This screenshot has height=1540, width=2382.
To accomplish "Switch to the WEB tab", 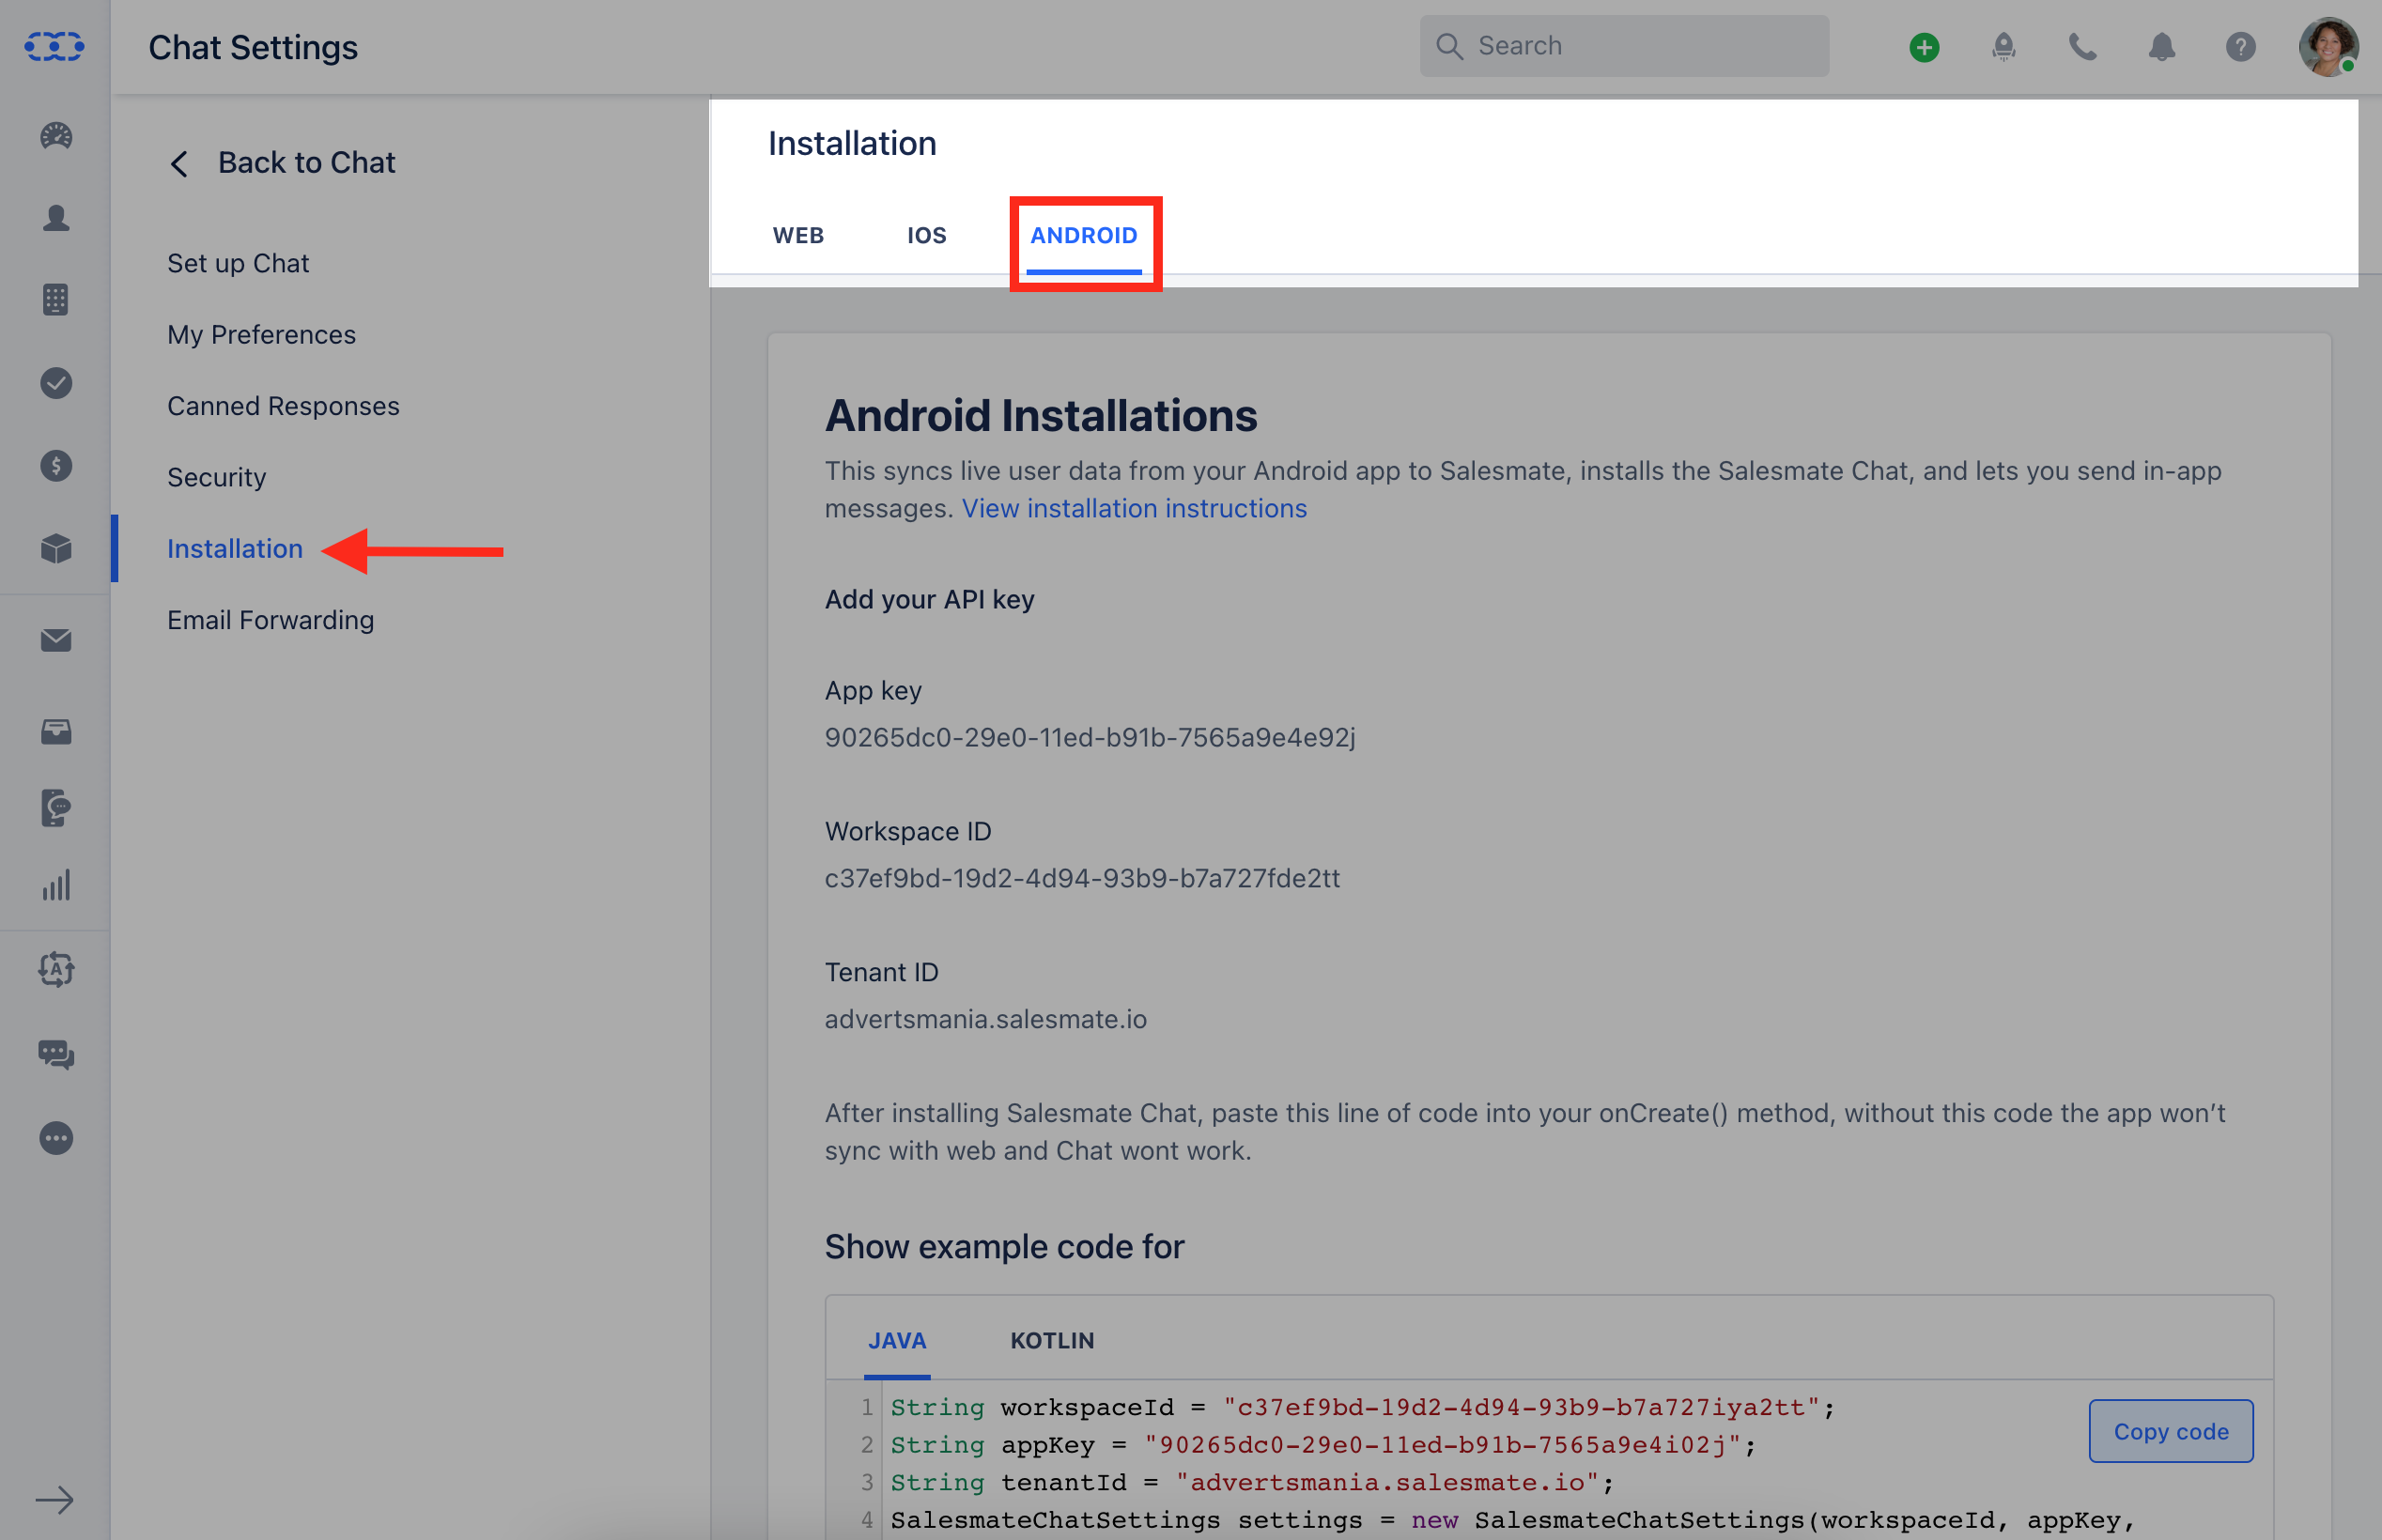I will click(x=798, y=235).
